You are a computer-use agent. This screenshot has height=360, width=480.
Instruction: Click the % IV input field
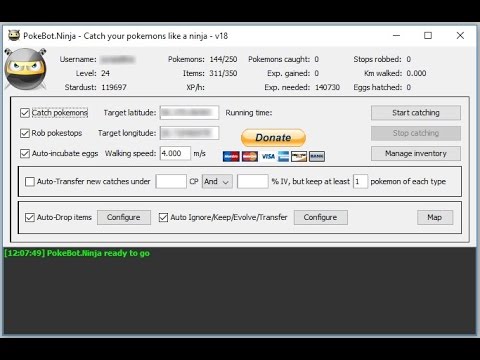point(253,181)
